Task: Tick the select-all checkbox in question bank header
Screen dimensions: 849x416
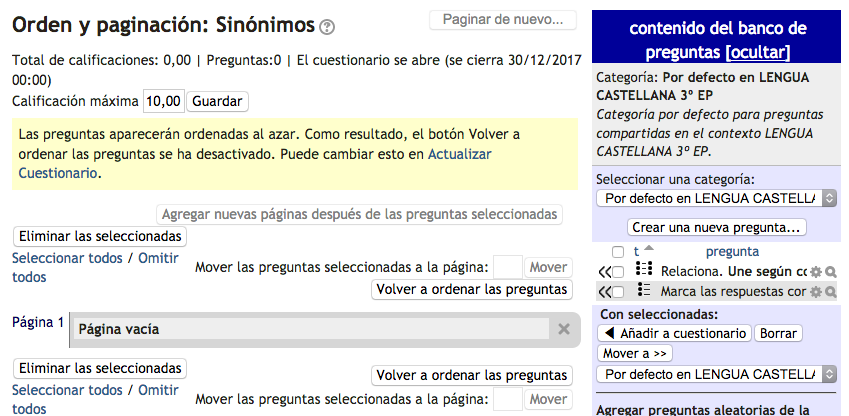Action: [618, 252]
